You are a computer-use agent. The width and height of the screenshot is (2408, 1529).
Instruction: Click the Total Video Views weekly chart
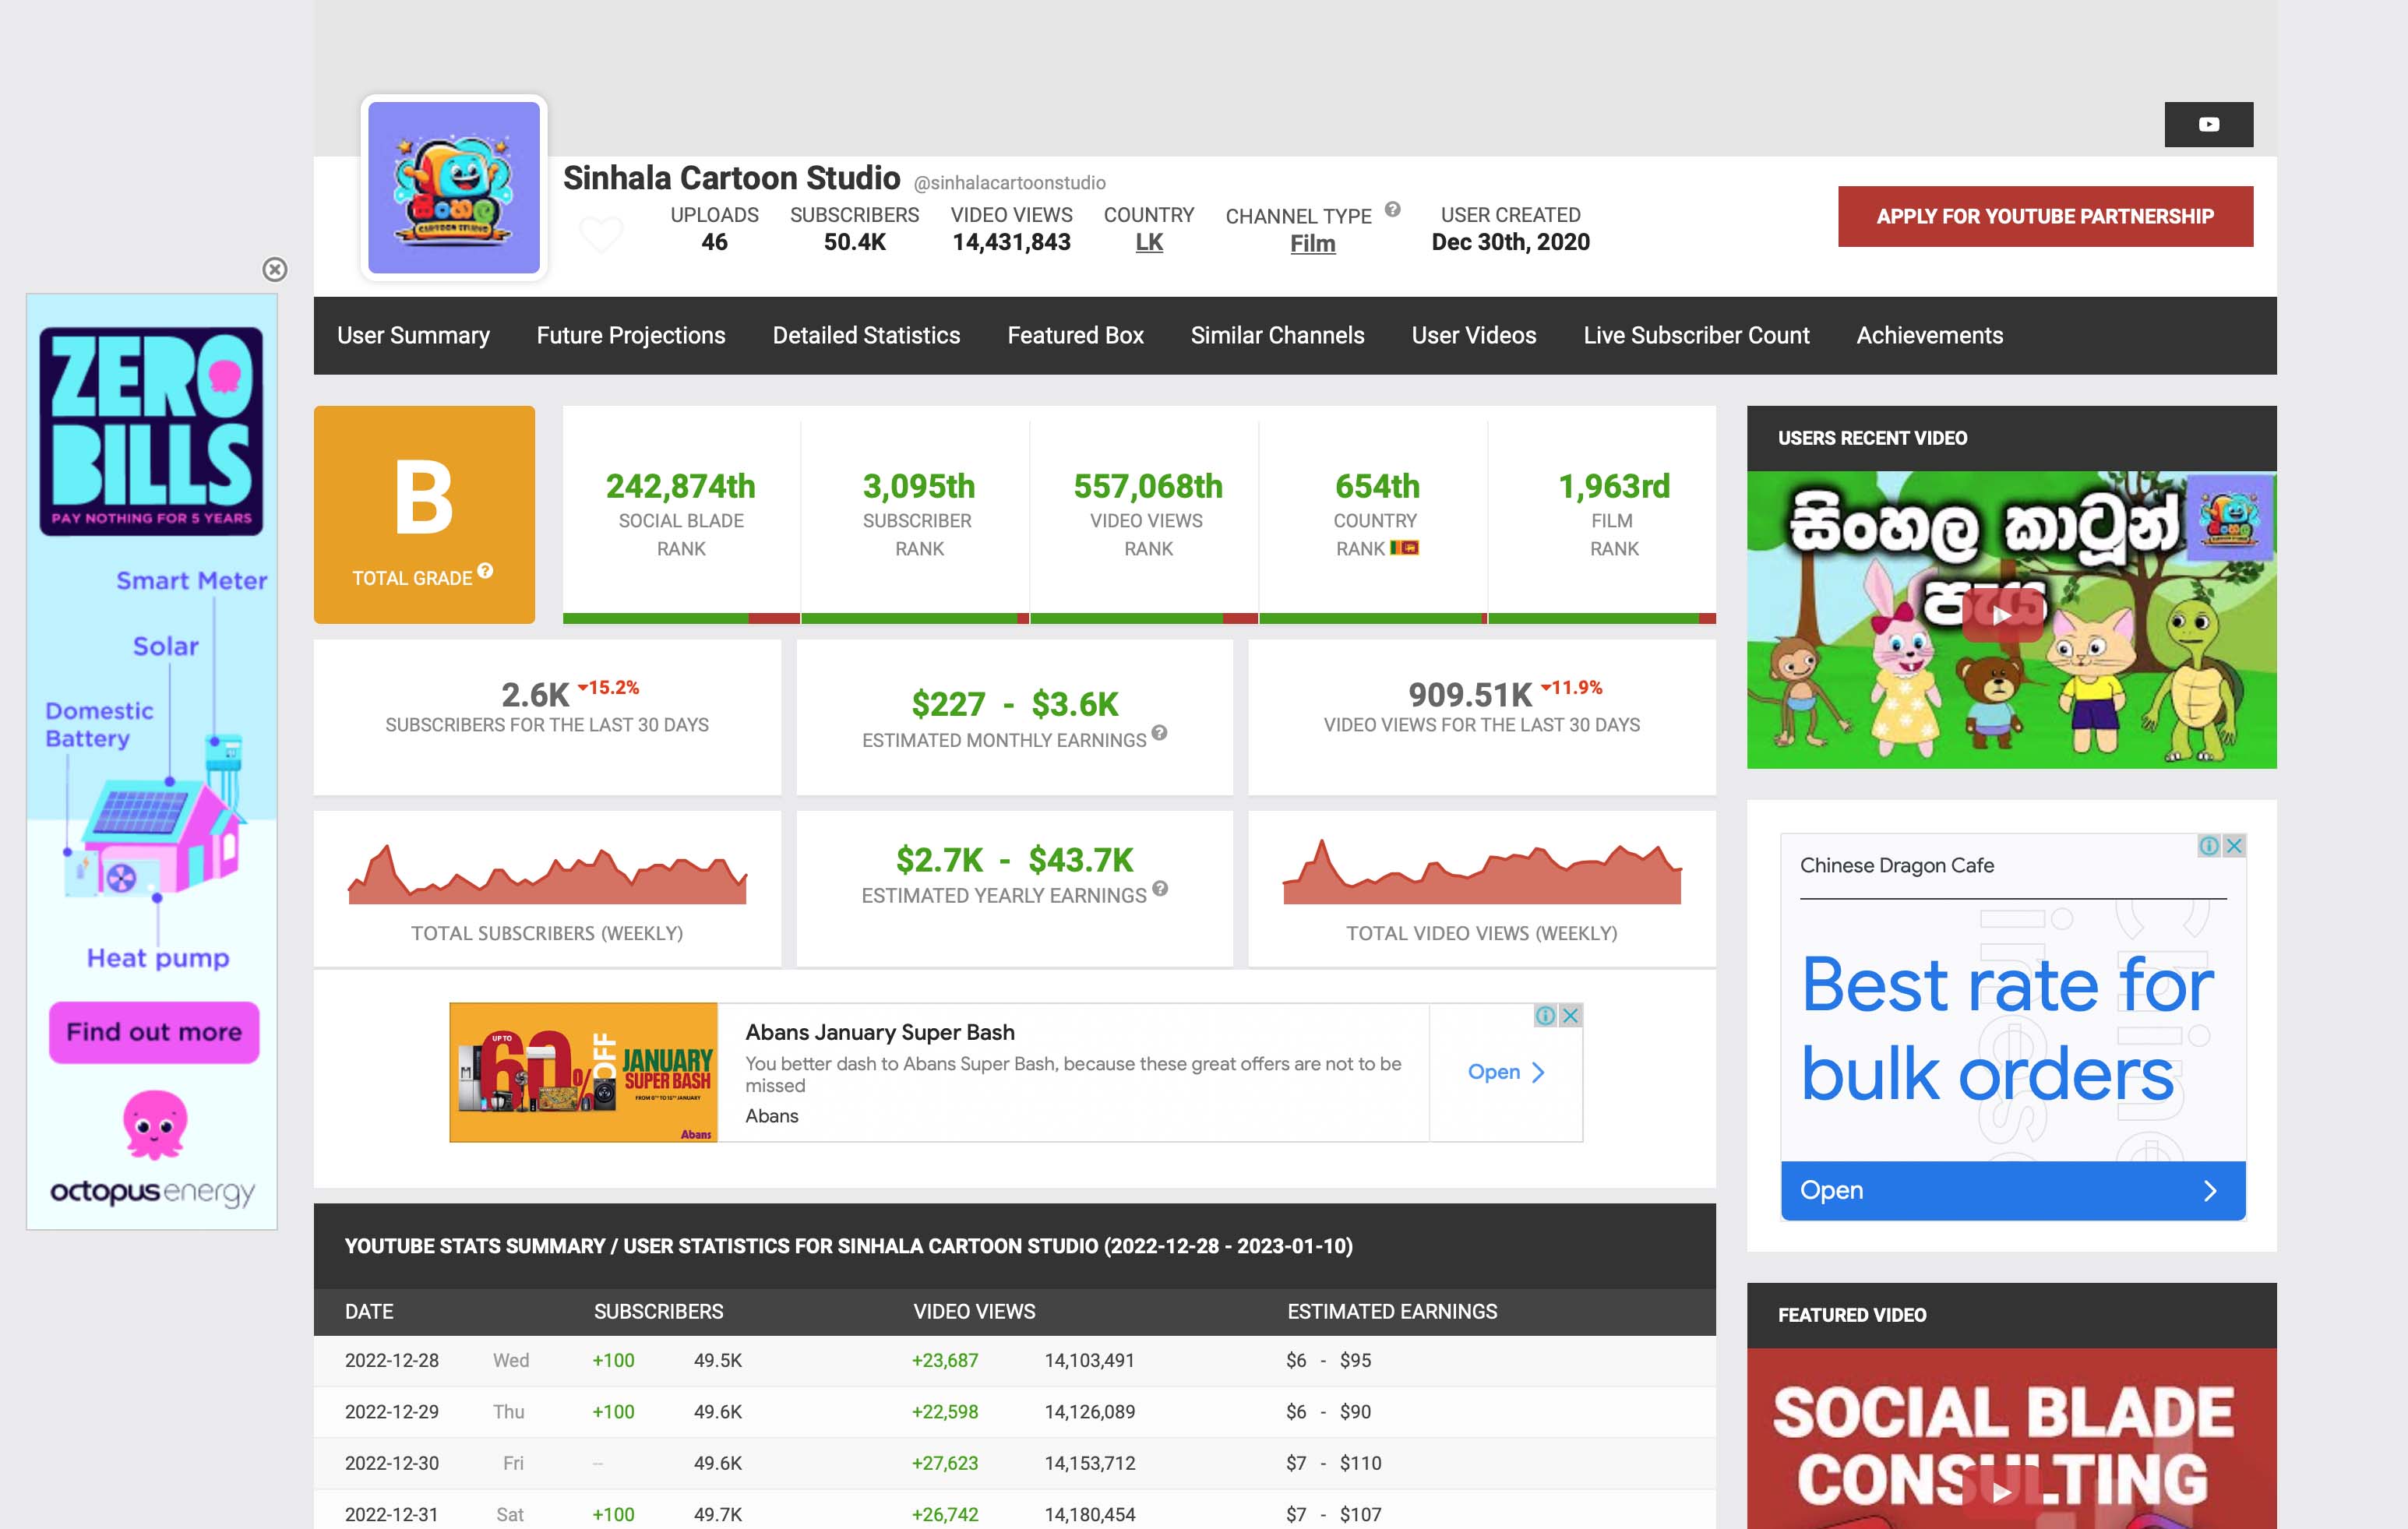coord(1482,871)
